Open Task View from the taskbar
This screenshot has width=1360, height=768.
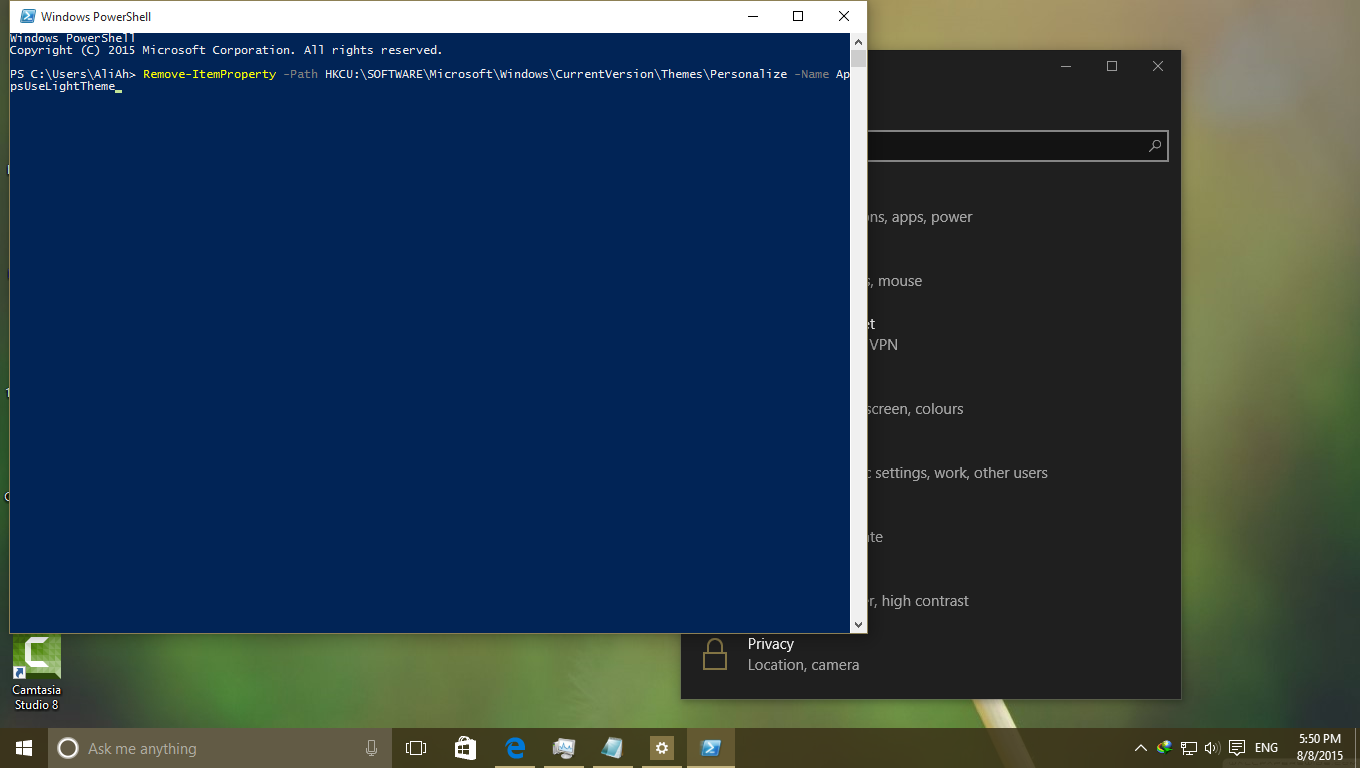(x=416, y=747)
